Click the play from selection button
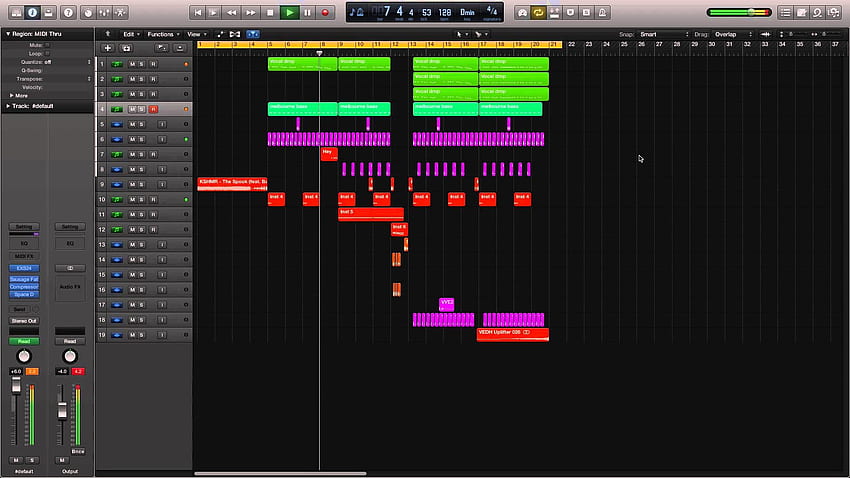Viewport: 850px width, 478px height. [x=214, y=12]
